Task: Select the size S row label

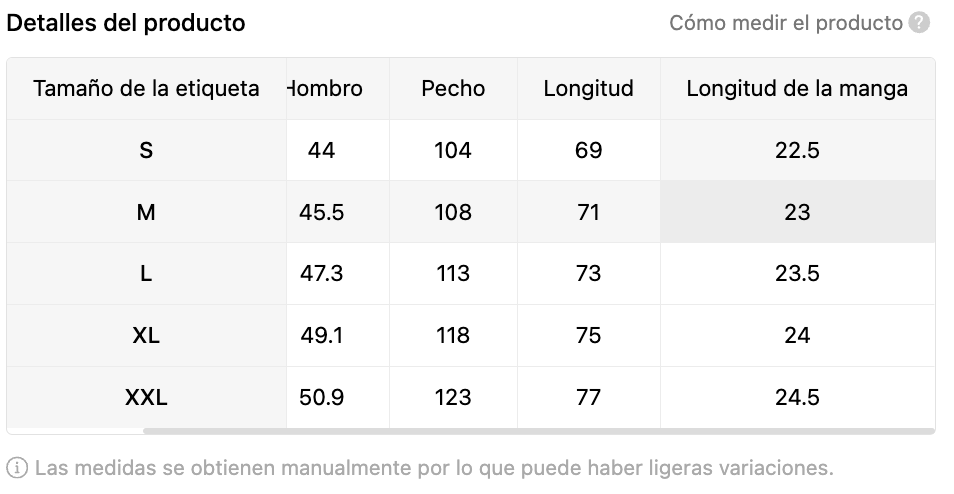Action: pos(146,150)
